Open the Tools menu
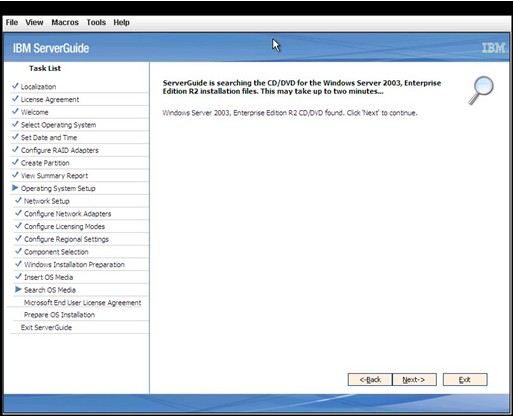This screenshot has width=513, height=416. tap(96, 22)
